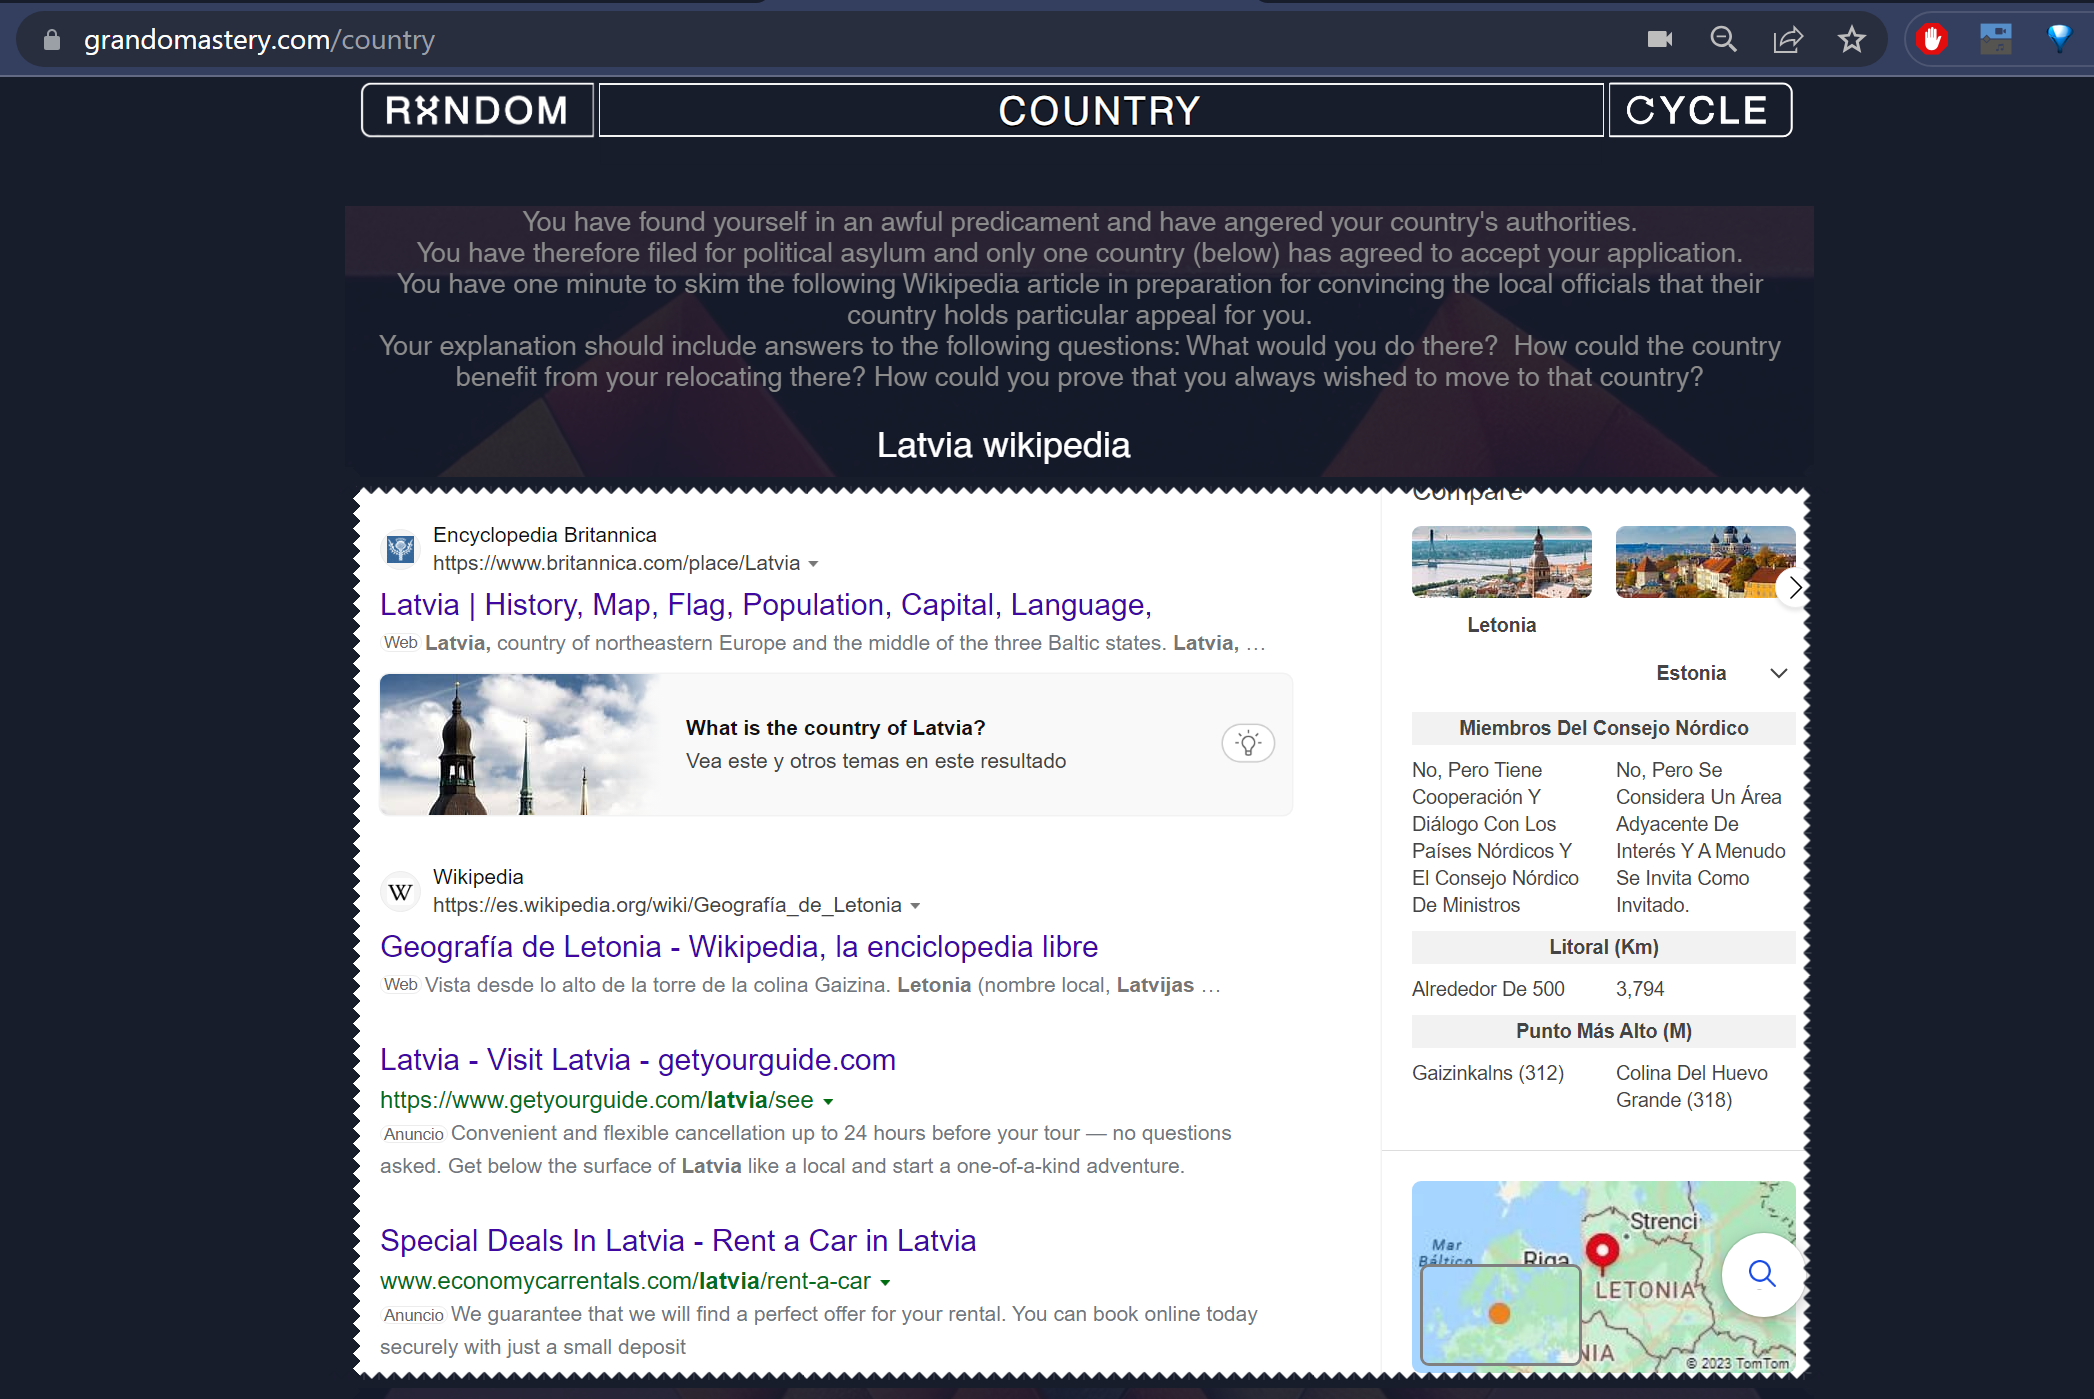Viewport: 2094px width, 1399px height.
Task: Click the blue gem extension icon
Action: [x=2059, y=39]
